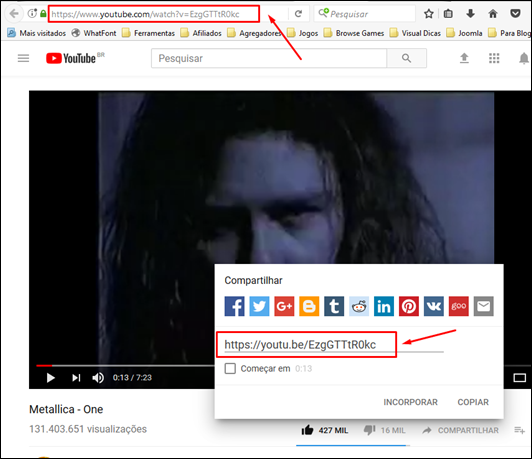Click the 0:13 start time value
Screen dimensions: 532x459
(303, 368)
